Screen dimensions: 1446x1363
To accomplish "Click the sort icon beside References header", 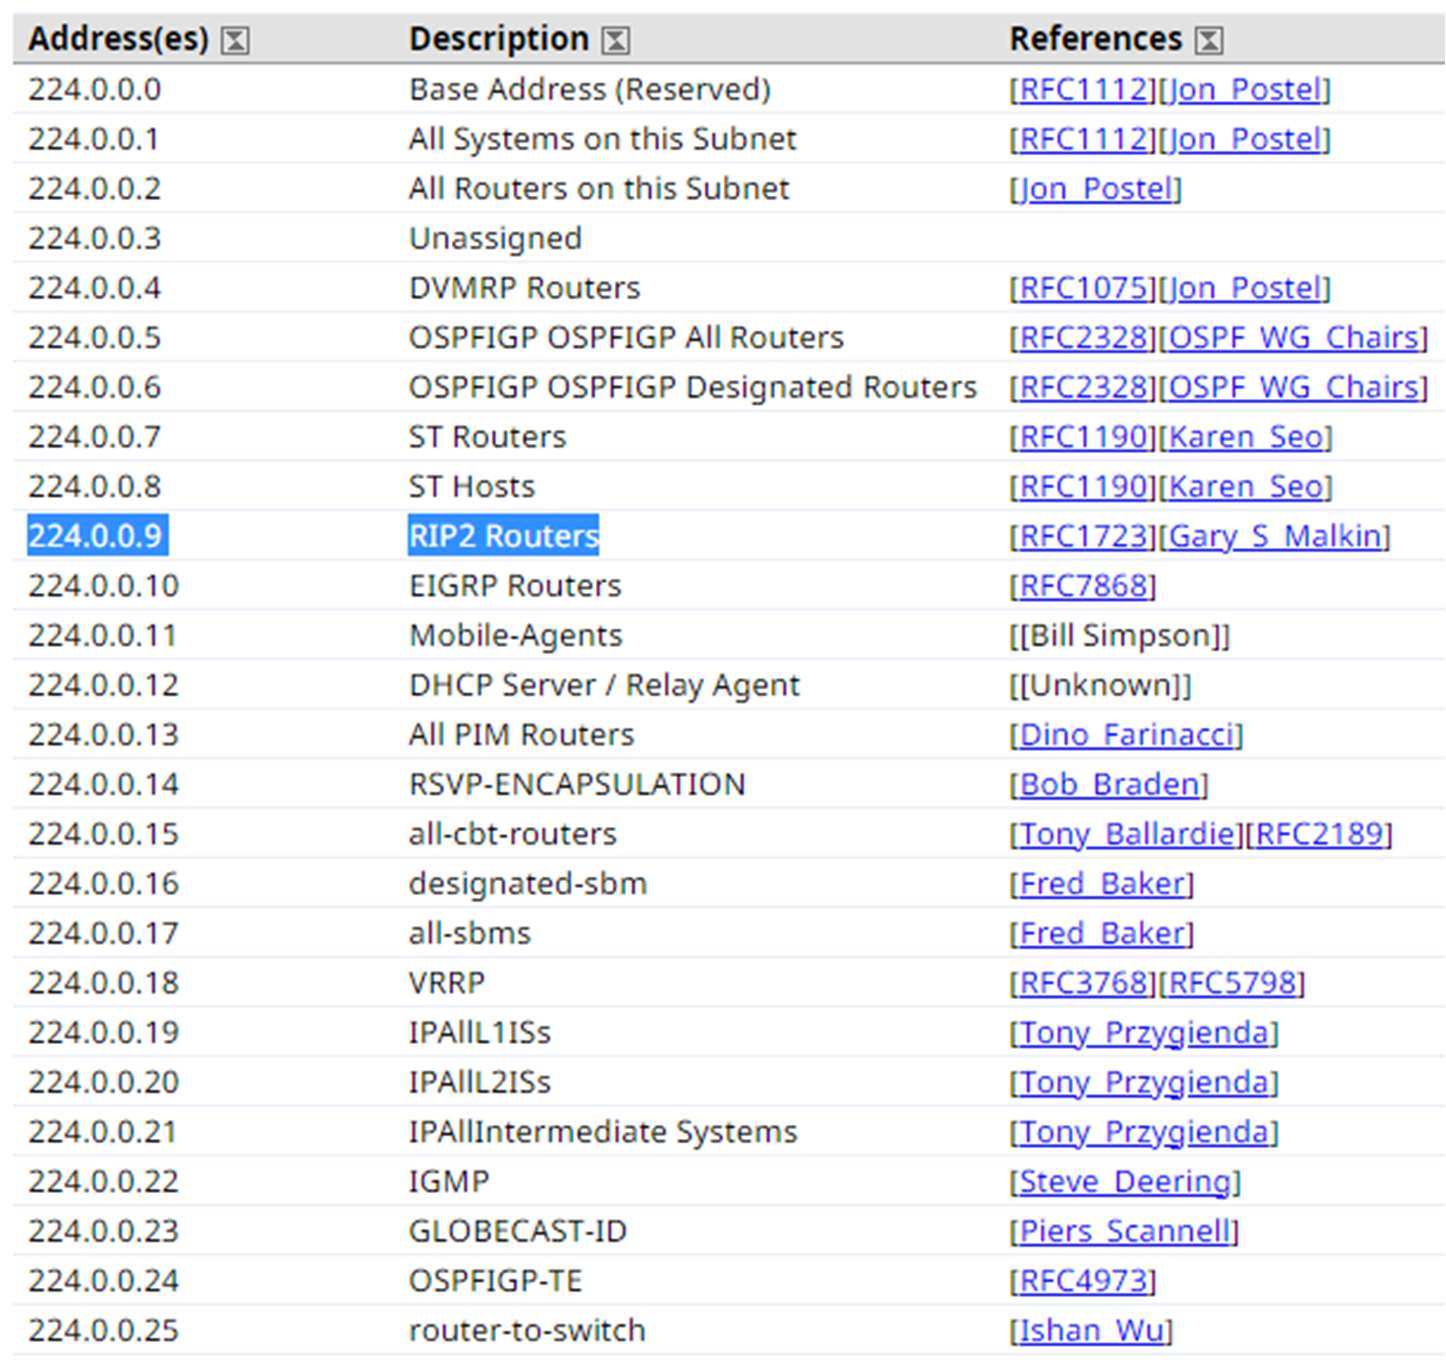I will [1209, 40].
